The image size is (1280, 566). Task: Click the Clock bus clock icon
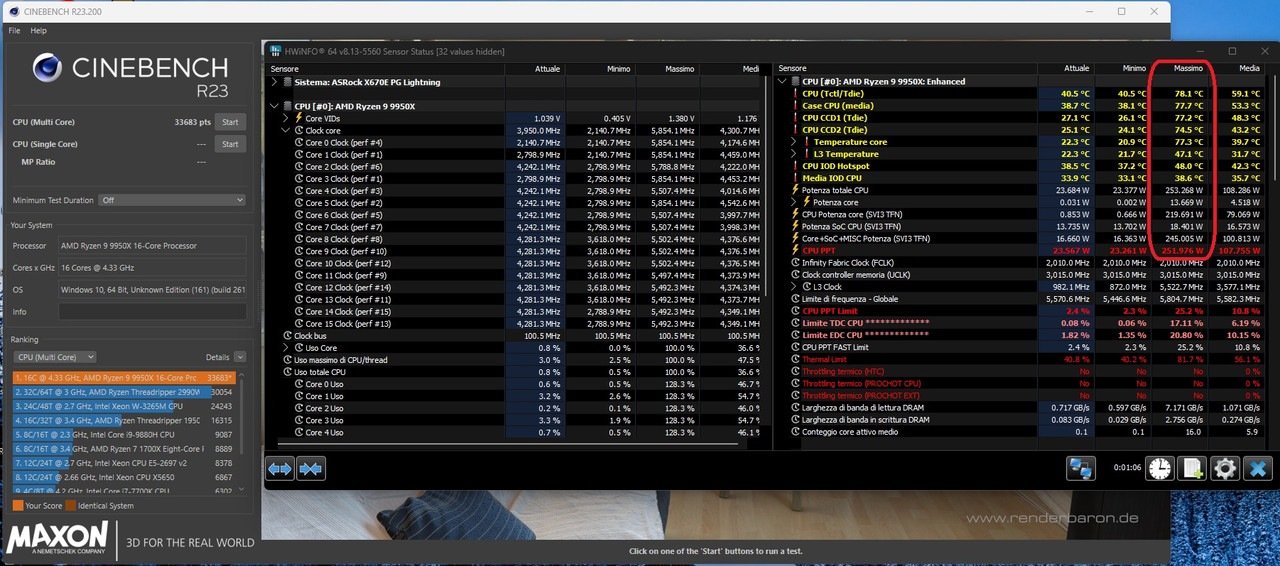(287, 335)
